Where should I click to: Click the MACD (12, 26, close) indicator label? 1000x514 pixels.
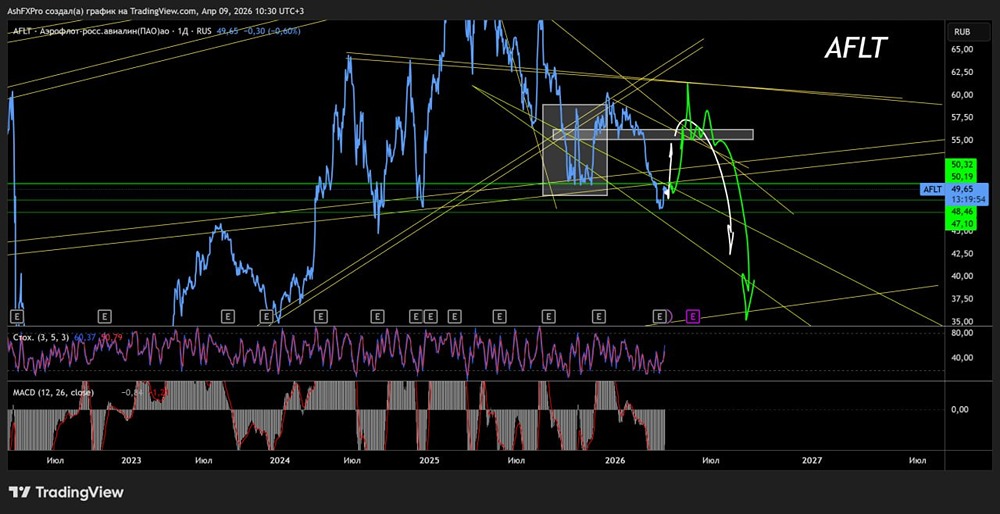click(x=53, y=392)
